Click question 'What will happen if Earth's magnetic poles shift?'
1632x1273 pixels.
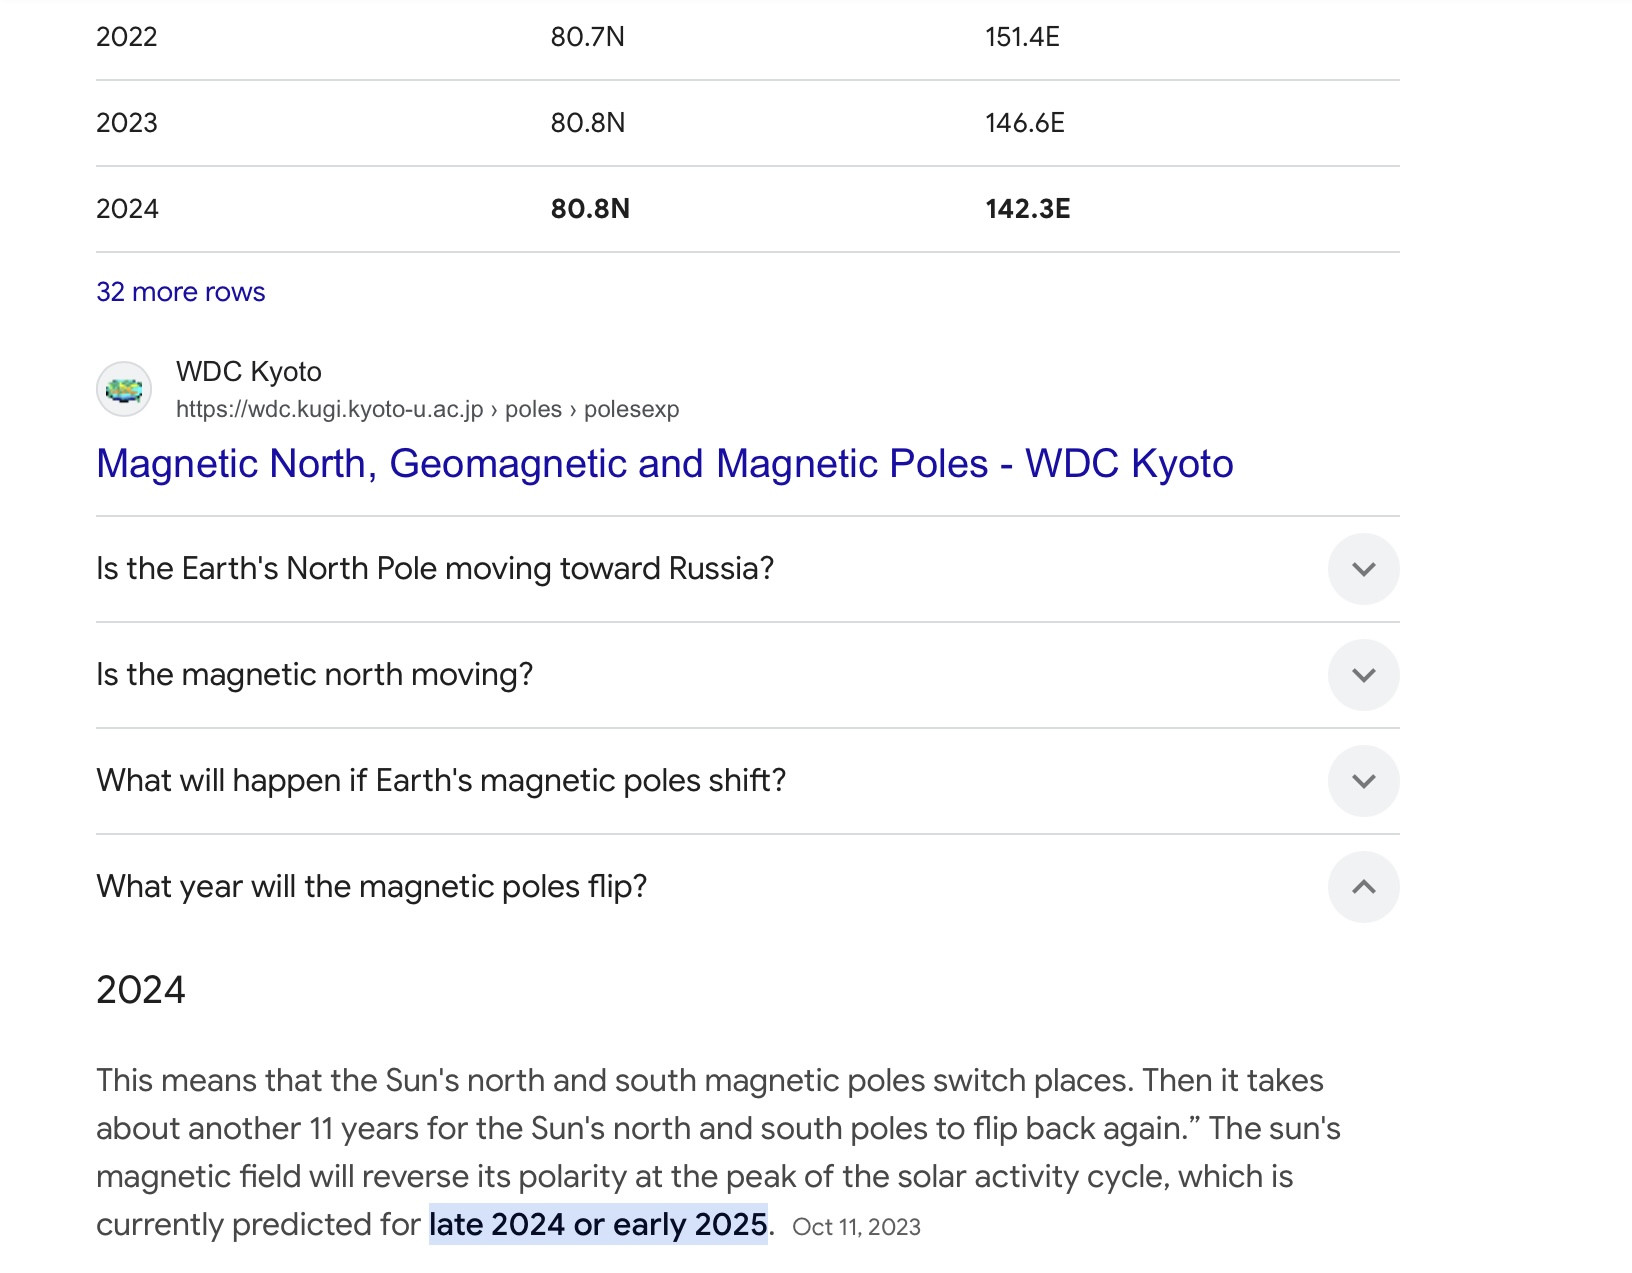441,781
